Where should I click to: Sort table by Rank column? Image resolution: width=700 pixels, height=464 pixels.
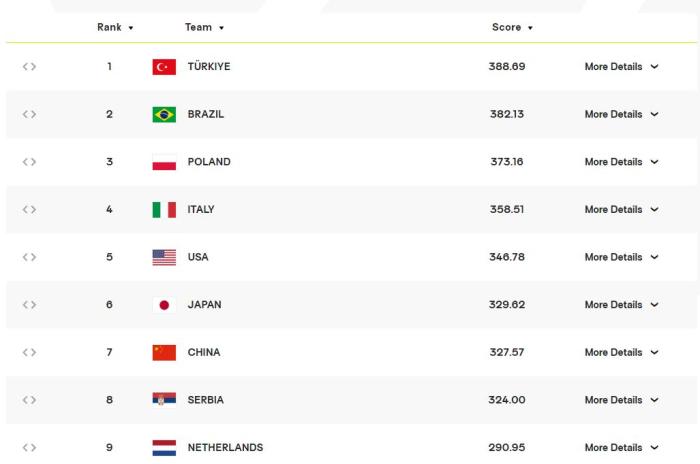[x=115, y=27]
